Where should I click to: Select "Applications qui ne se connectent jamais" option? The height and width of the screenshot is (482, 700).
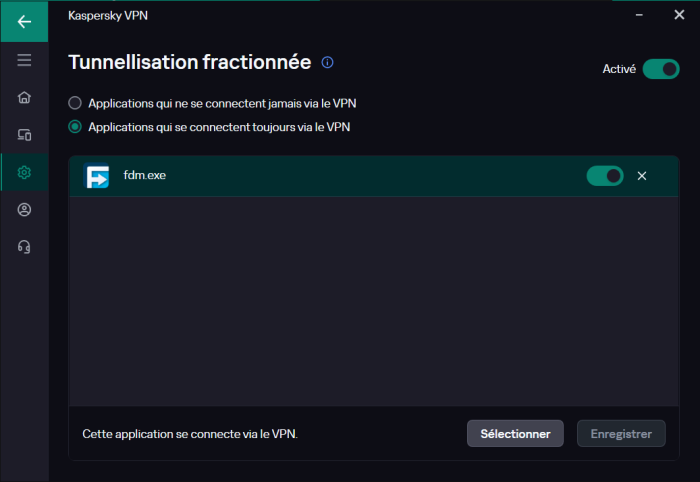click(x=75, y=103)
